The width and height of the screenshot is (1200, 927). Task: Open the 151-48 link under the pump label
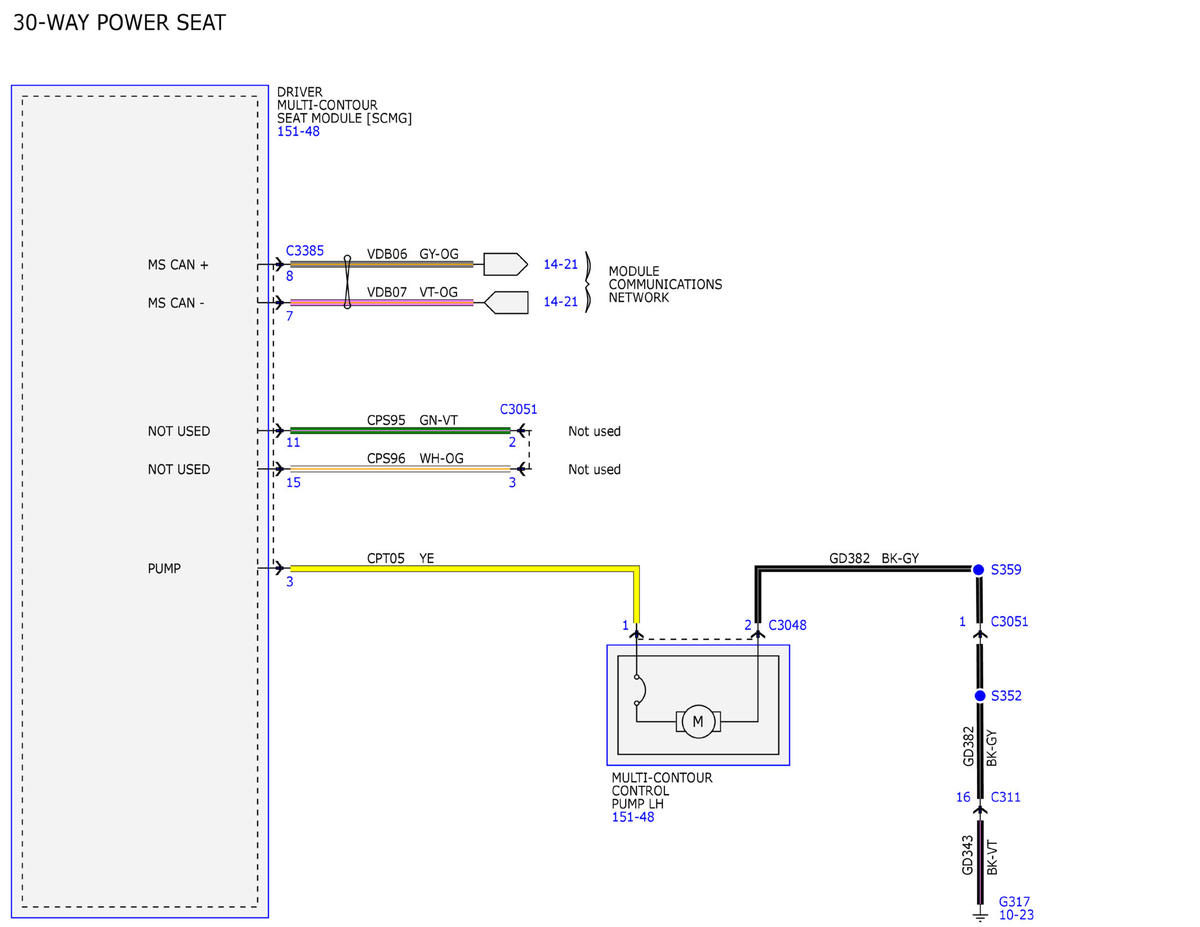tap(633, 817)
